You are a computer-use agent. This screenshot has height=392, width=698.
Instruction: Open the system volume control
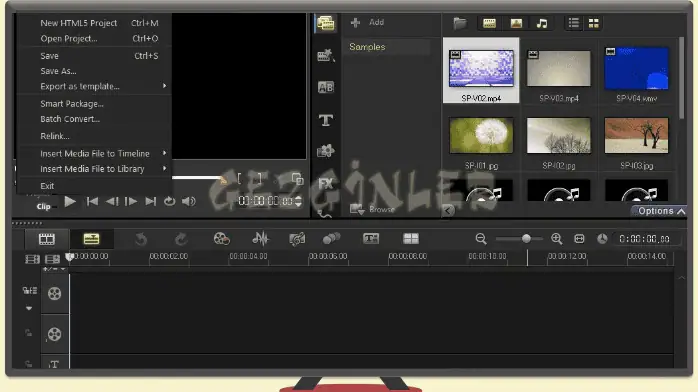click(189, 202)
